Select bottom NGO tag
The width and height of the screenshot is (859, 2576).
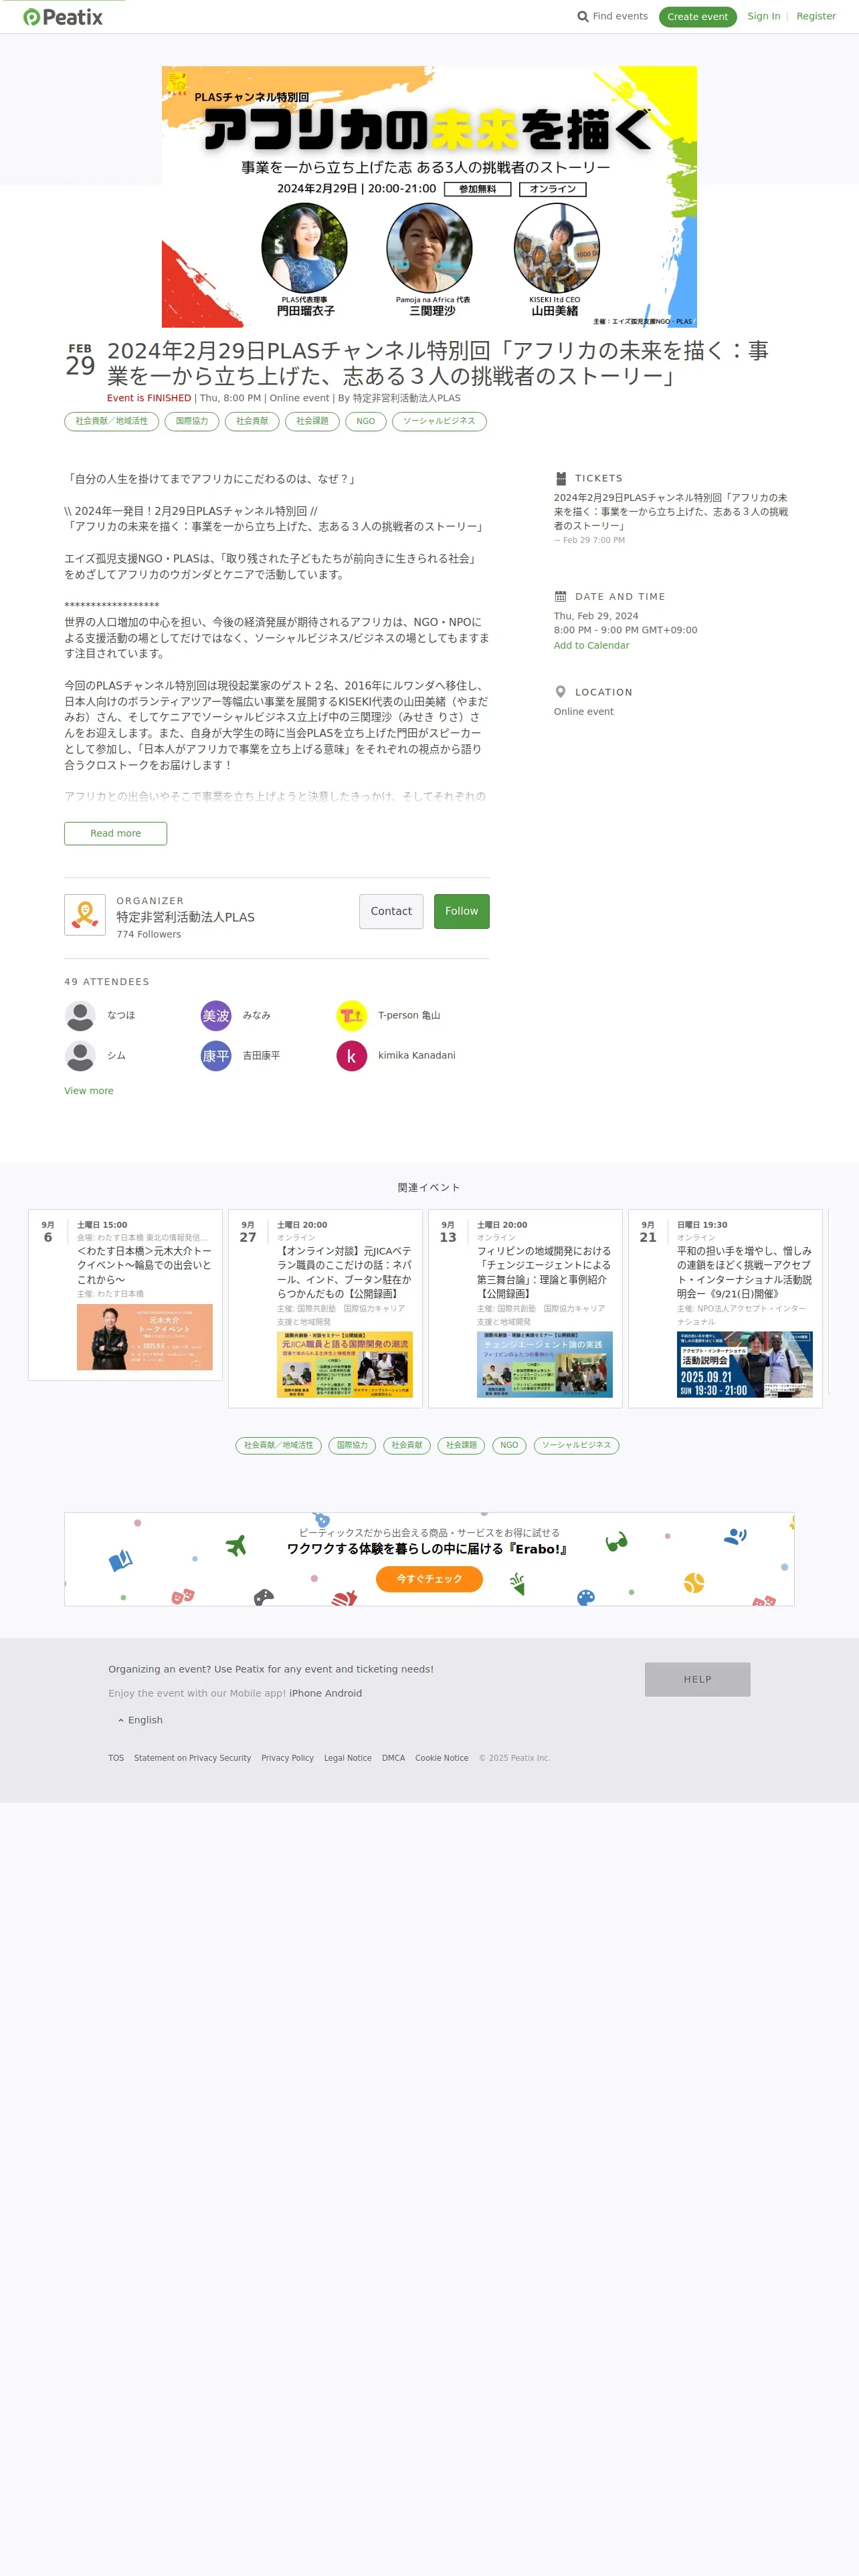click(x=509, y=1446)
